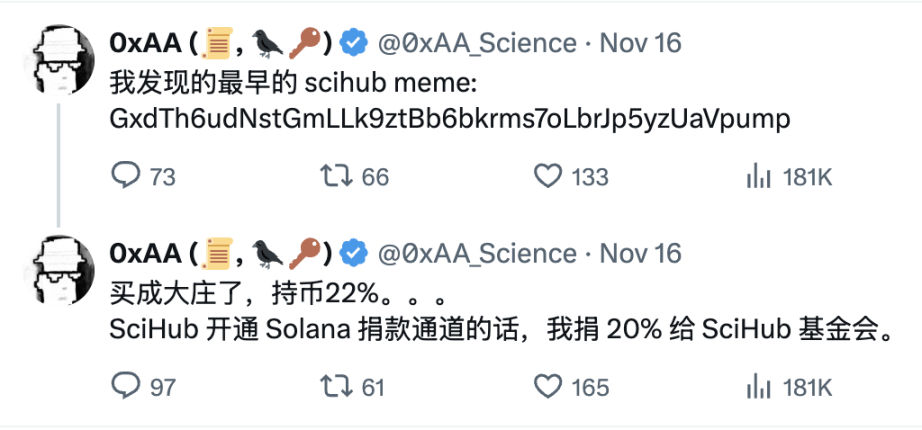Open view analytics icon on second tweet
Viewport: 922px width, 430px height.
tap(759, 386)
